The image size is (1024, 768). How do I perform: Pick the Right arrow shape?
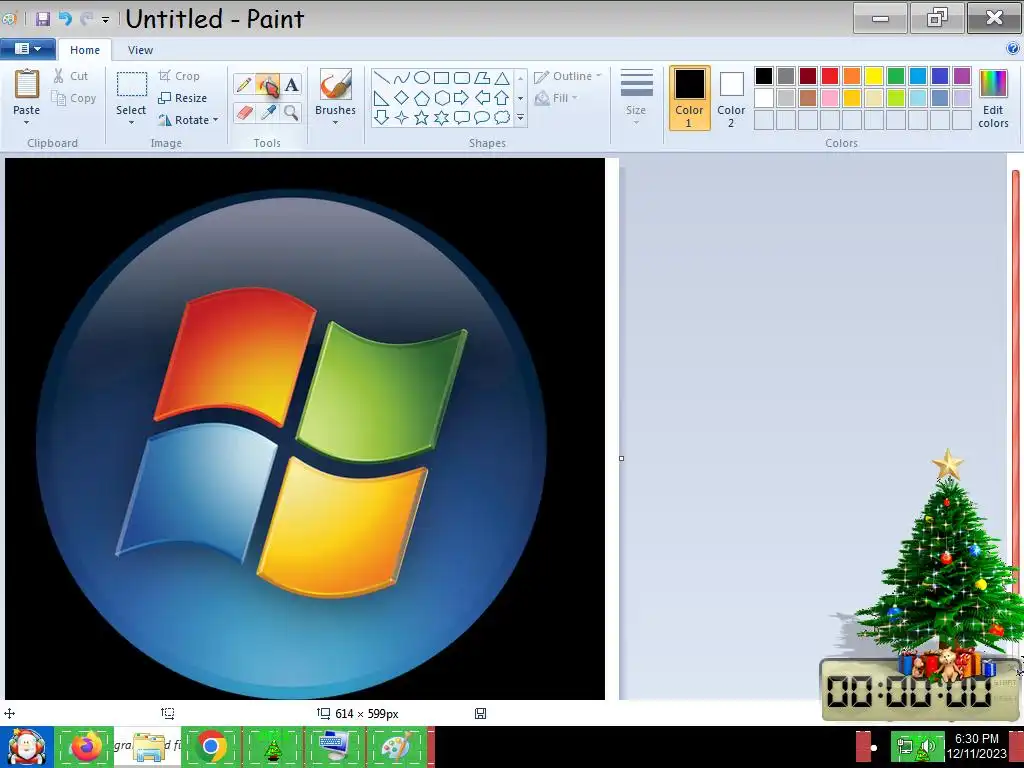[462, 98]
